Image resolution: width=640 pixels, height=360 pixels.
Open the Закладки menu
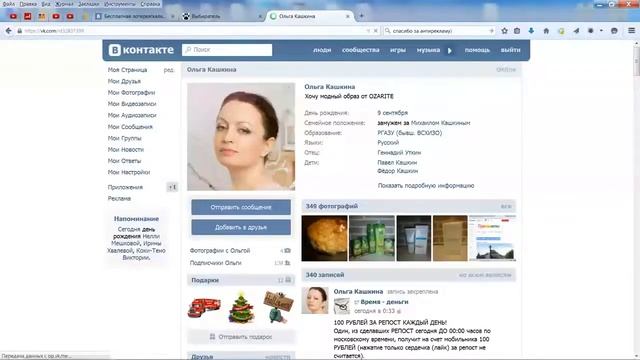[x=89, y=4]
